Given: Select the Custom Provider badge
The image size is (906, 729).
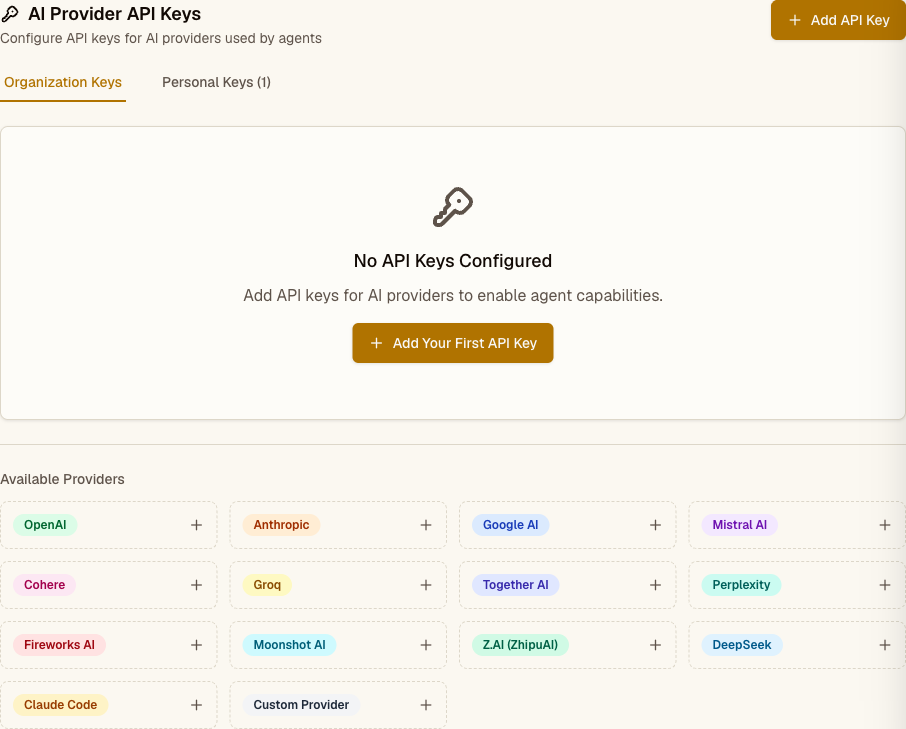Looking at the screenshot, I should [x=301, y=705].
